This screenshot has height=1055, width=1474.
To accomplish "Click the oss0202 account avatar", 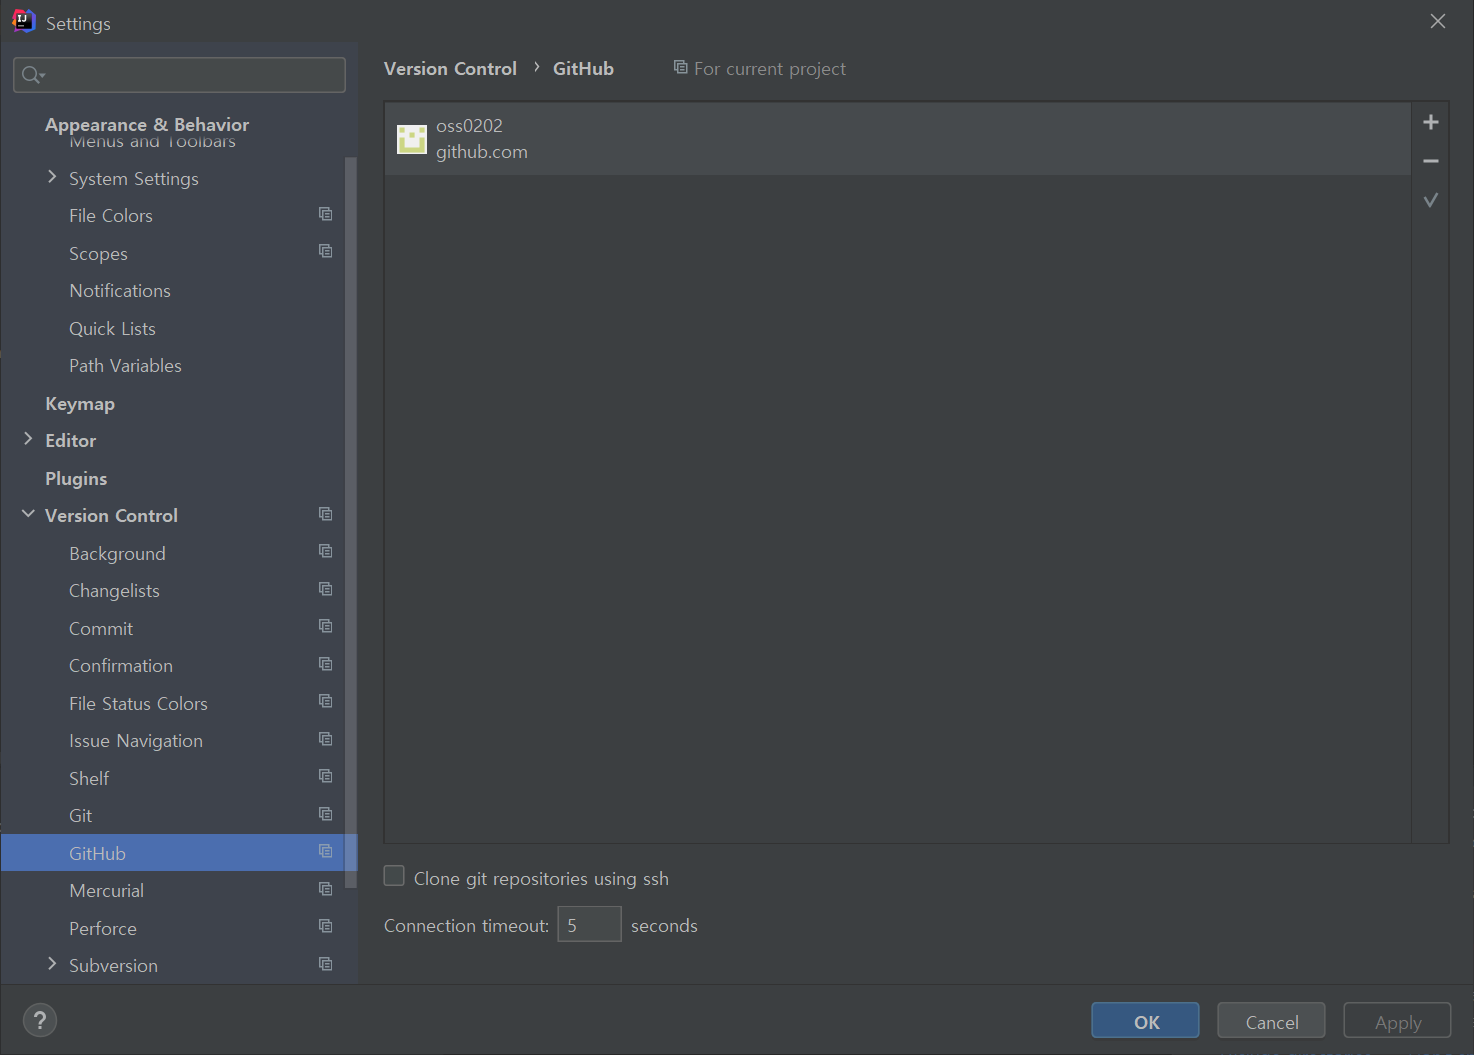I will [412, 139].
